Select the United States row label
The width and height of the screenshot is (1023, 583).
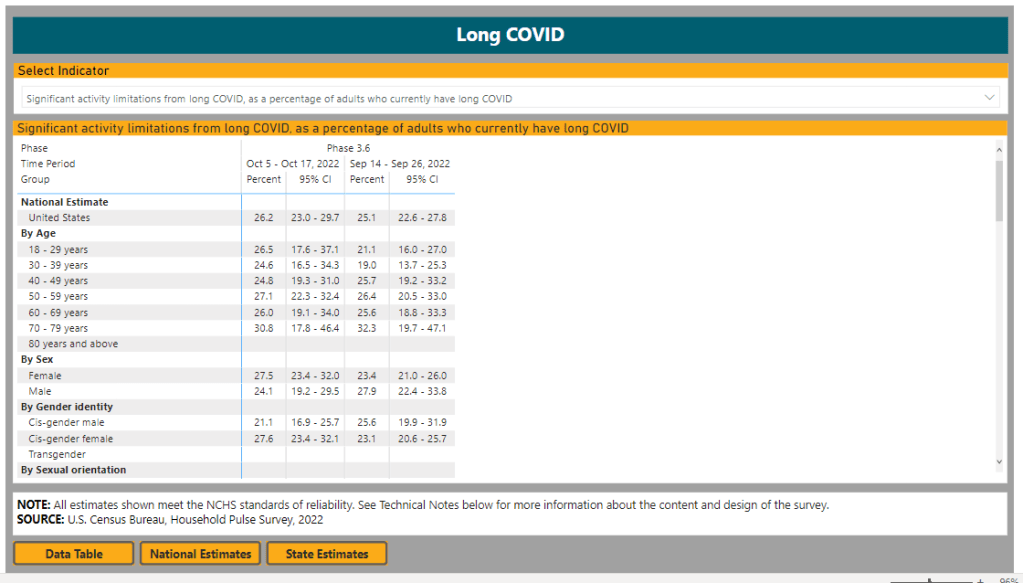point(59,217)
